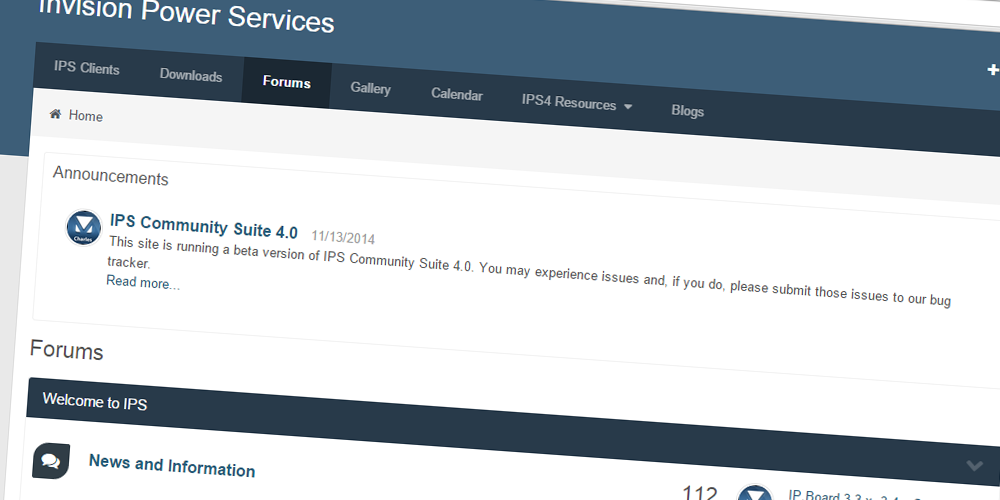Click the announcement date 11/13/2014
This screenshot has width=1000, height=500.
coord(343,237)
